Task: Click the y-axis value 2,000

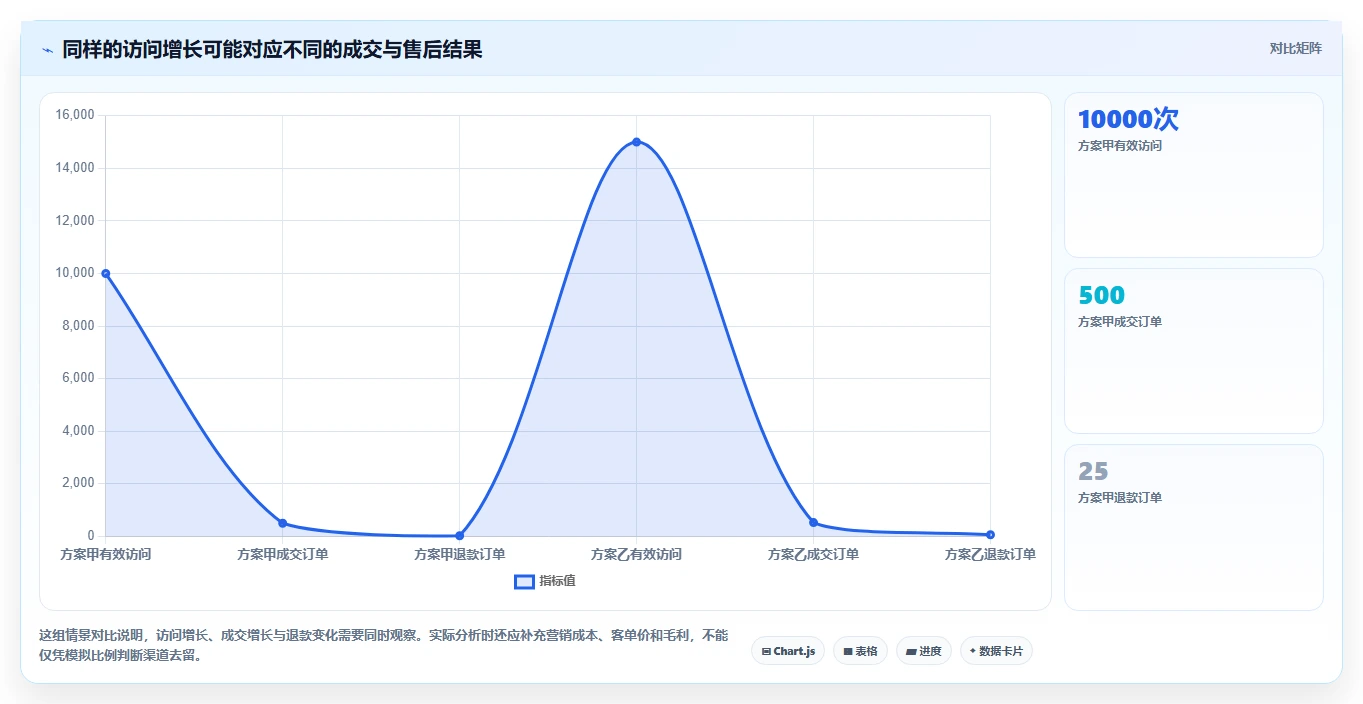Action: point(78,483)
